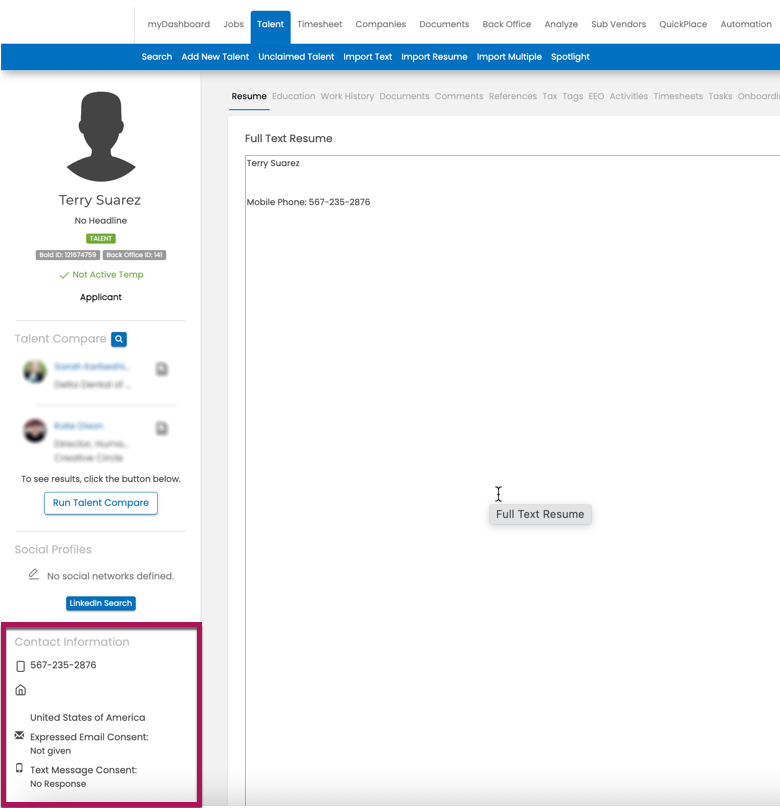The image size is (780, 808).
Task: Click the LinkedIn Search button
Action: (101, 603)
